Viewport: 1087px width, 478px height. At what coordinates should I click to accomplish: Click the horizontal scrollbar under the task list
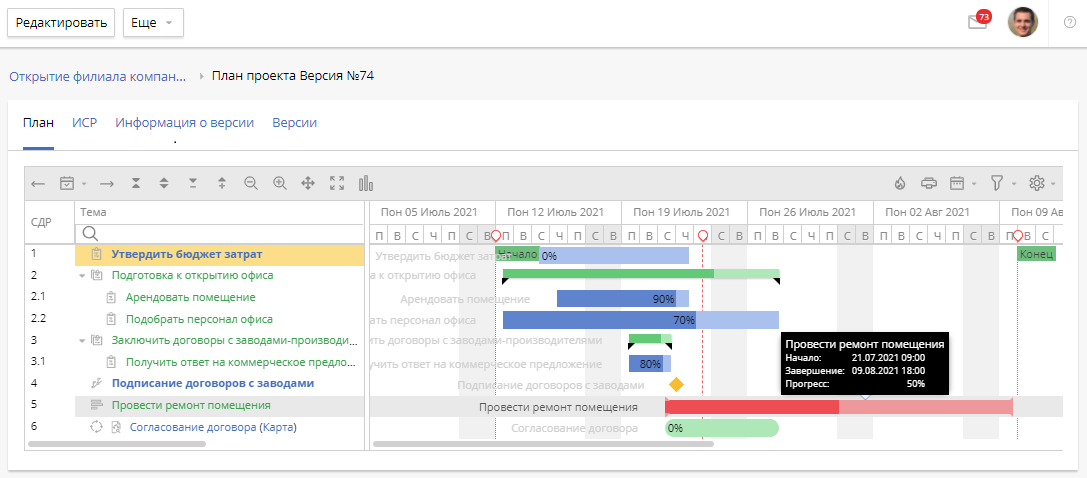116,443
